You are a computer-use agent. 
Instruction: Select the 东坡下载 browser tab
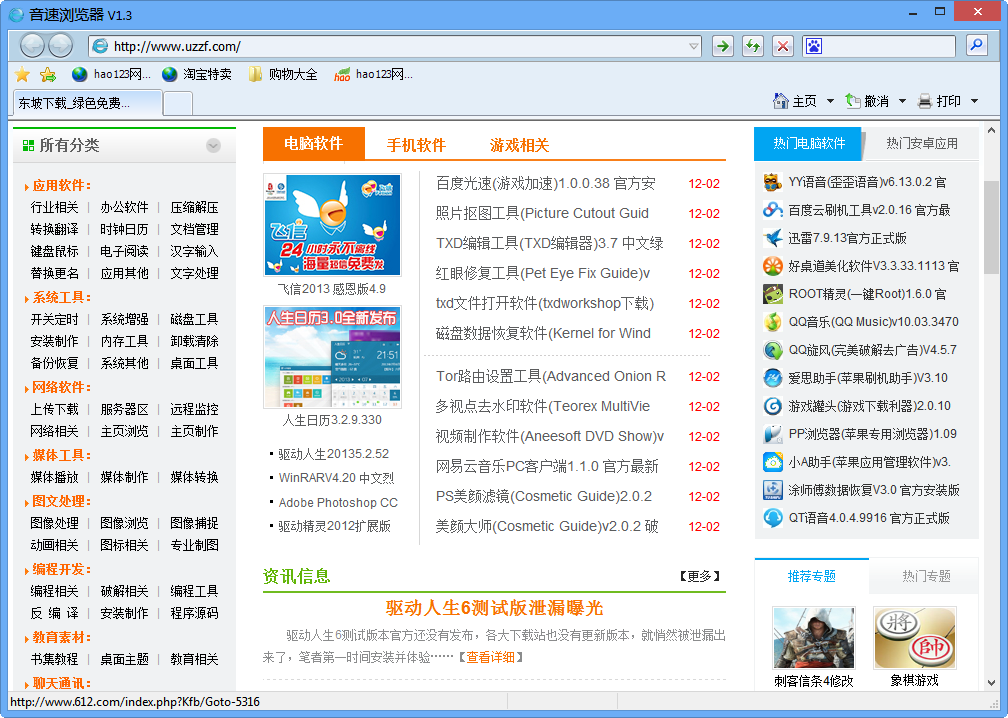point(87,103)
